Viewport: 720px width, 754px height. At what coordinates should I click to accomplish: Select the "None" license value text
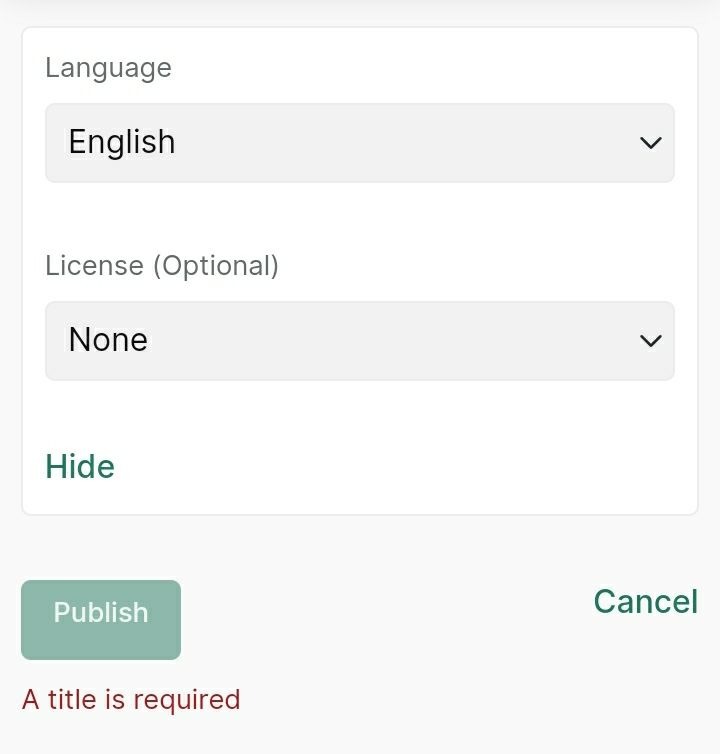coord(108,340)
